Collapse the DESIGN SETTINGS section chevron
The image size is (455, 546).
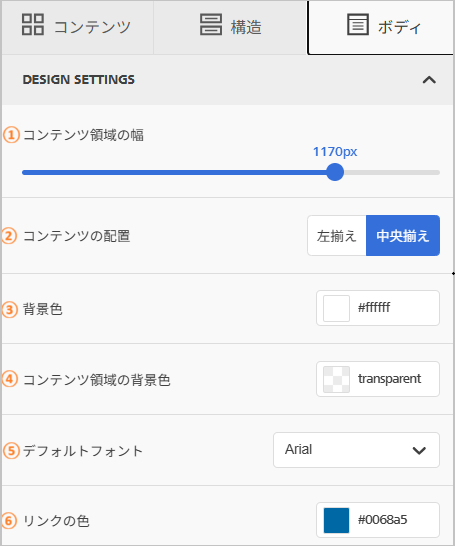[x=429, y=80]
